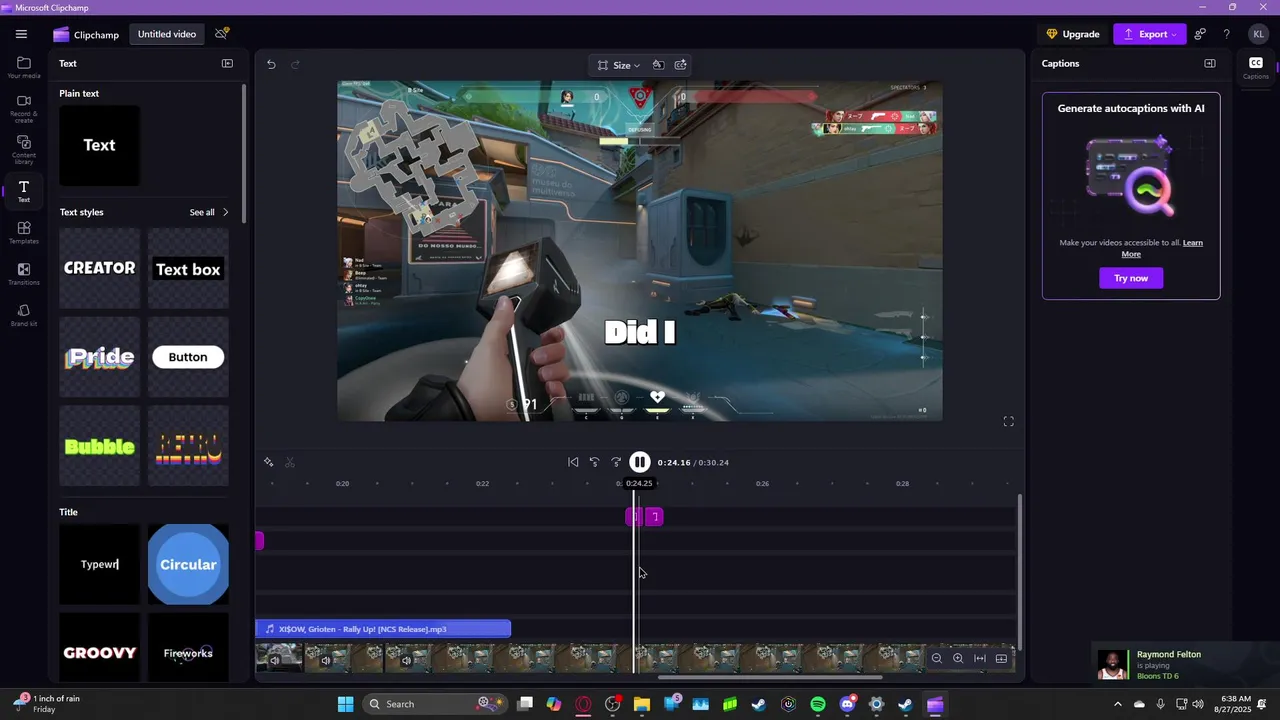Choose the Pride text style

click(99, 357)
